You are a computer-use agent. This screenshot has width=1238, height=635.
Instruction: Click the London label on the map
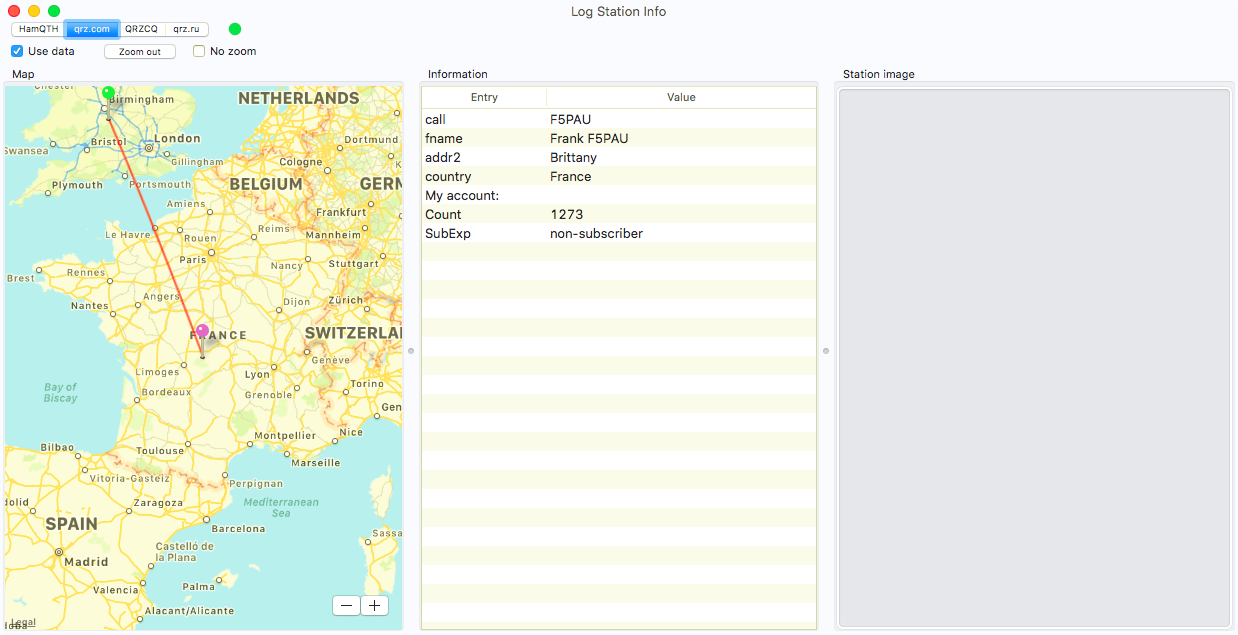(x=178, y=139)
